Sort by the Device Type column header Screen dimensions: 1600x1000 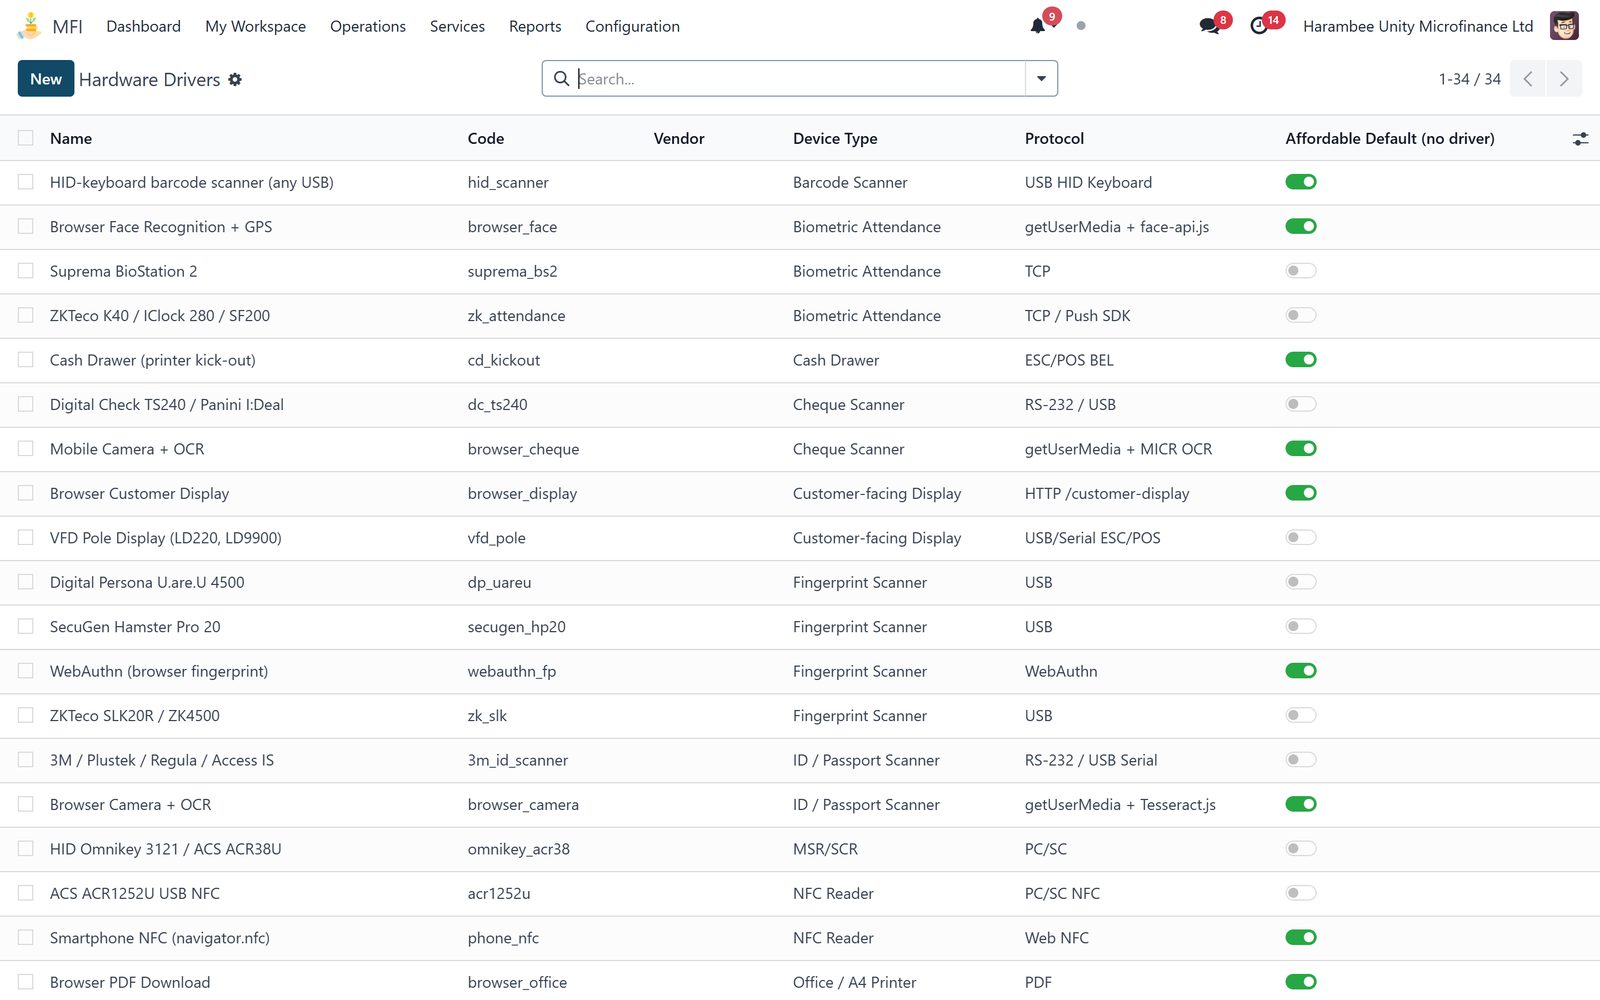[x=835, y=139]
